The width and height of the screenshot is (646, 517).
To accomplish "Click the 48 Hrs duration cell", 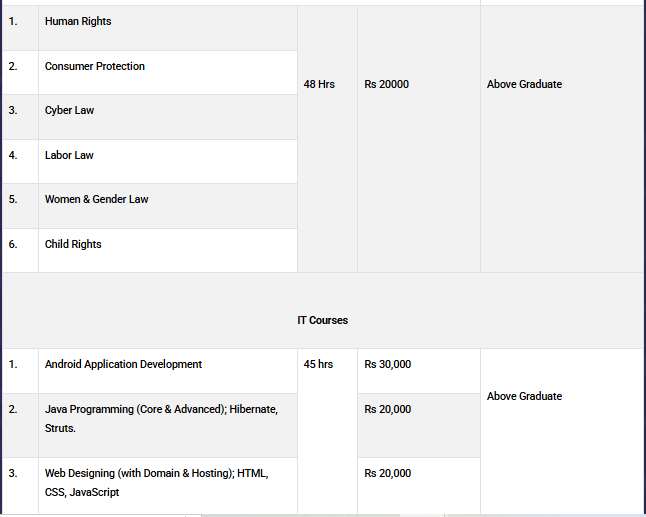I will point(319,85).
